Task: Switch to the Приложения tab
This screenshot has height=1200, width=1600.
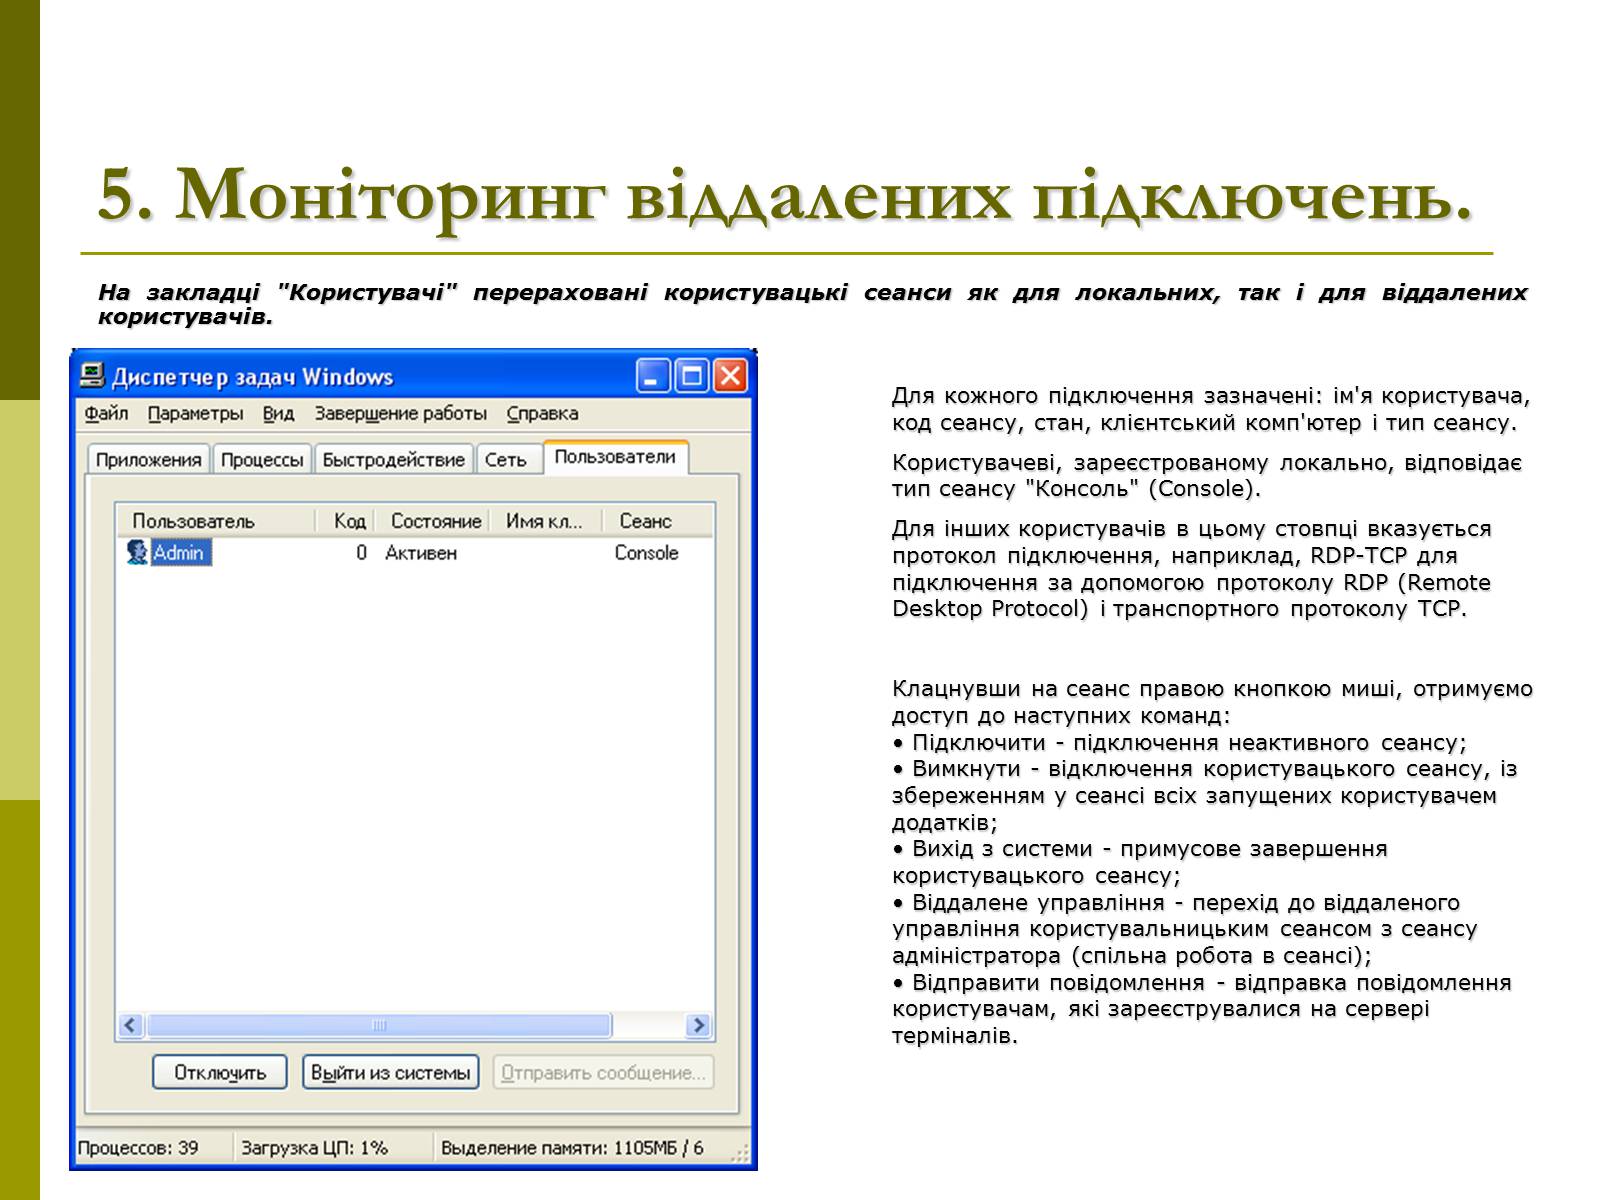Action: 148,459
